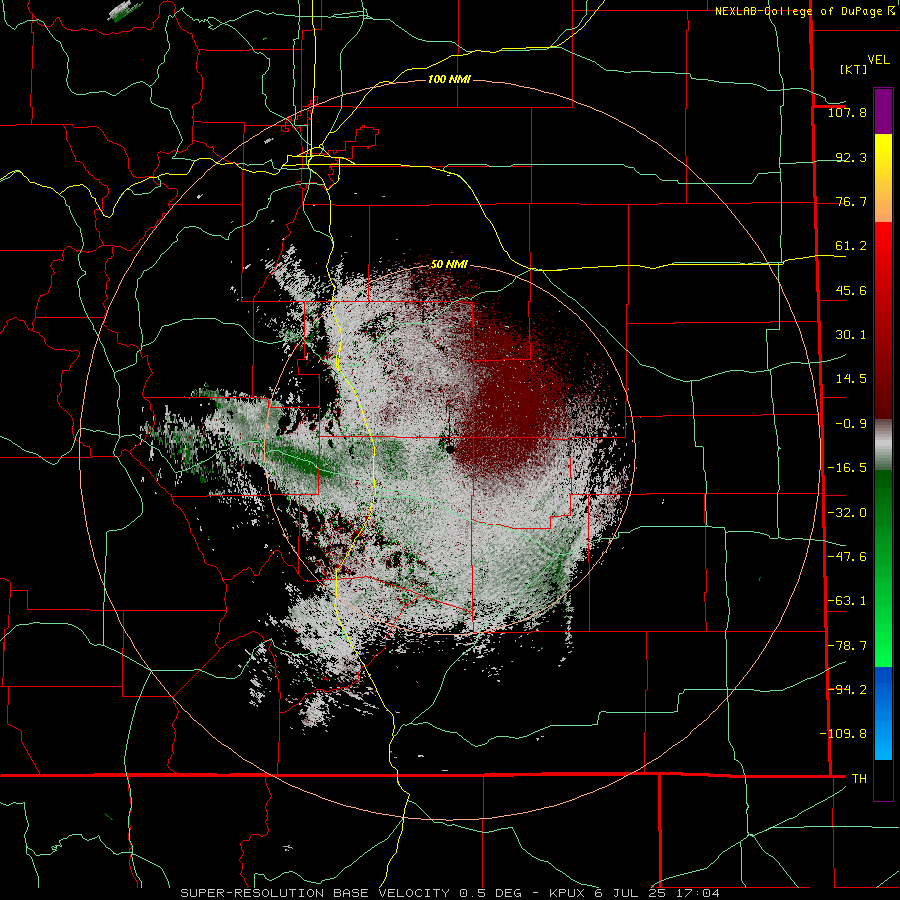Click the TH threshold label
The height and width of the screenshot is (900, 900).
click(x=859, y=779)
